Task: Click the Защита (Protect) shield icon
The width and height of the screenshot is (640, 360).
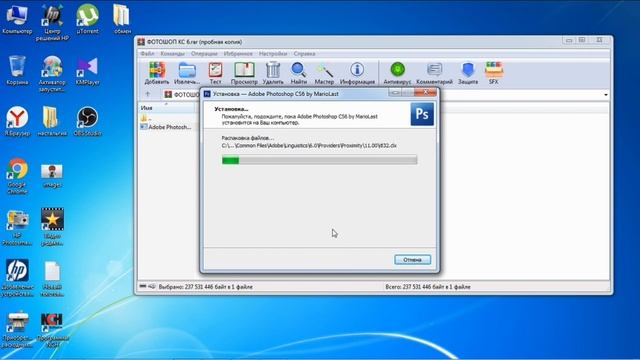Action: 468,73
